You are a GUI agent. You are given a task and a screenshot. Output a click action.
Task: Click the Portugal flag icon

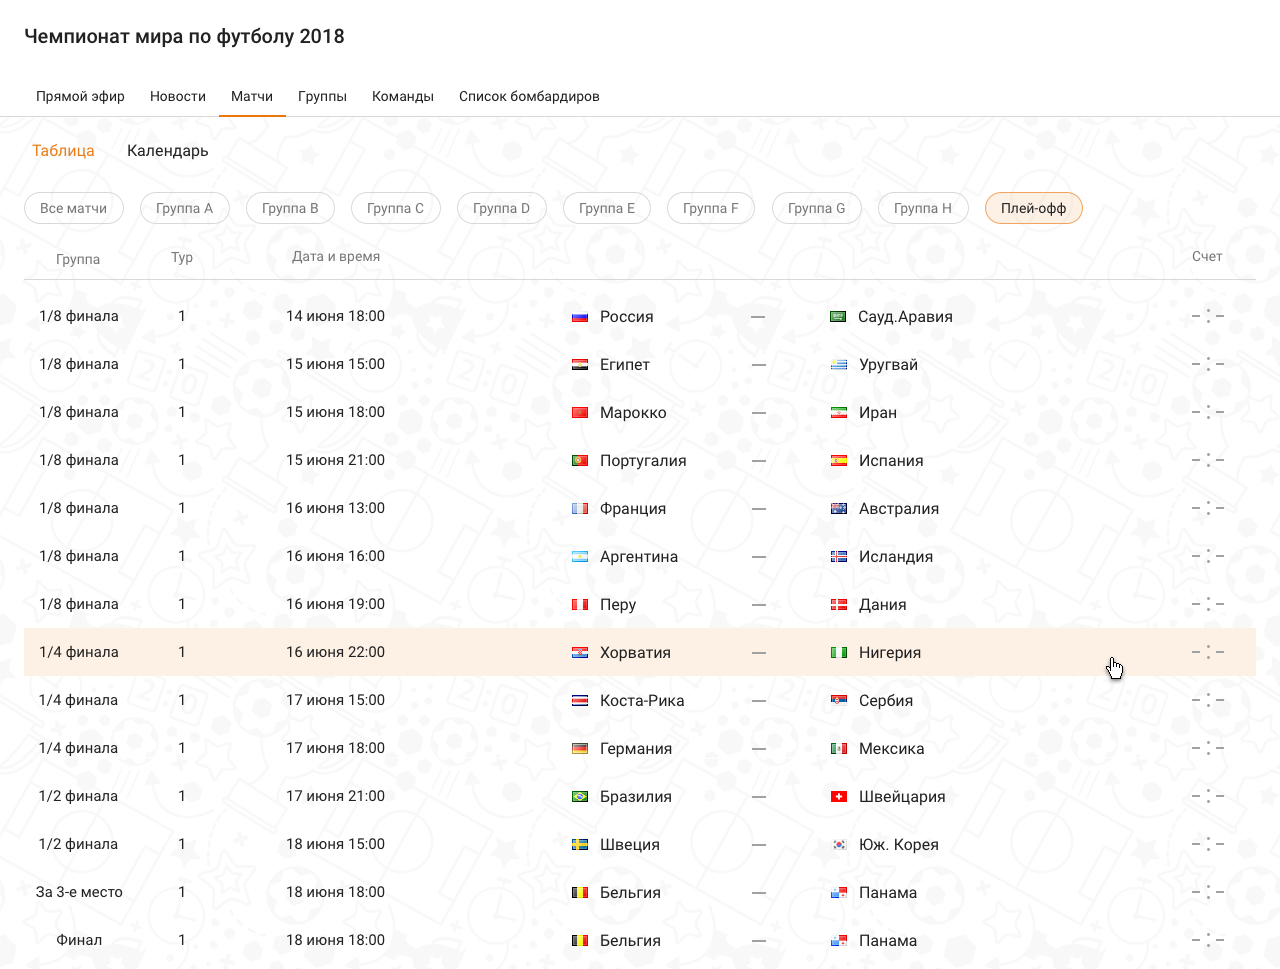(x=580, y=461)
